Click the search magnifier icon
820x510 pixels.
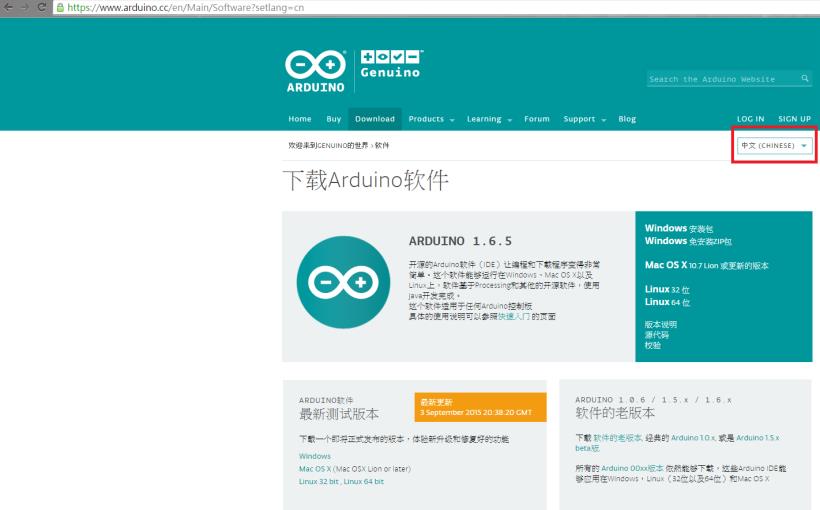pos(805,78)
